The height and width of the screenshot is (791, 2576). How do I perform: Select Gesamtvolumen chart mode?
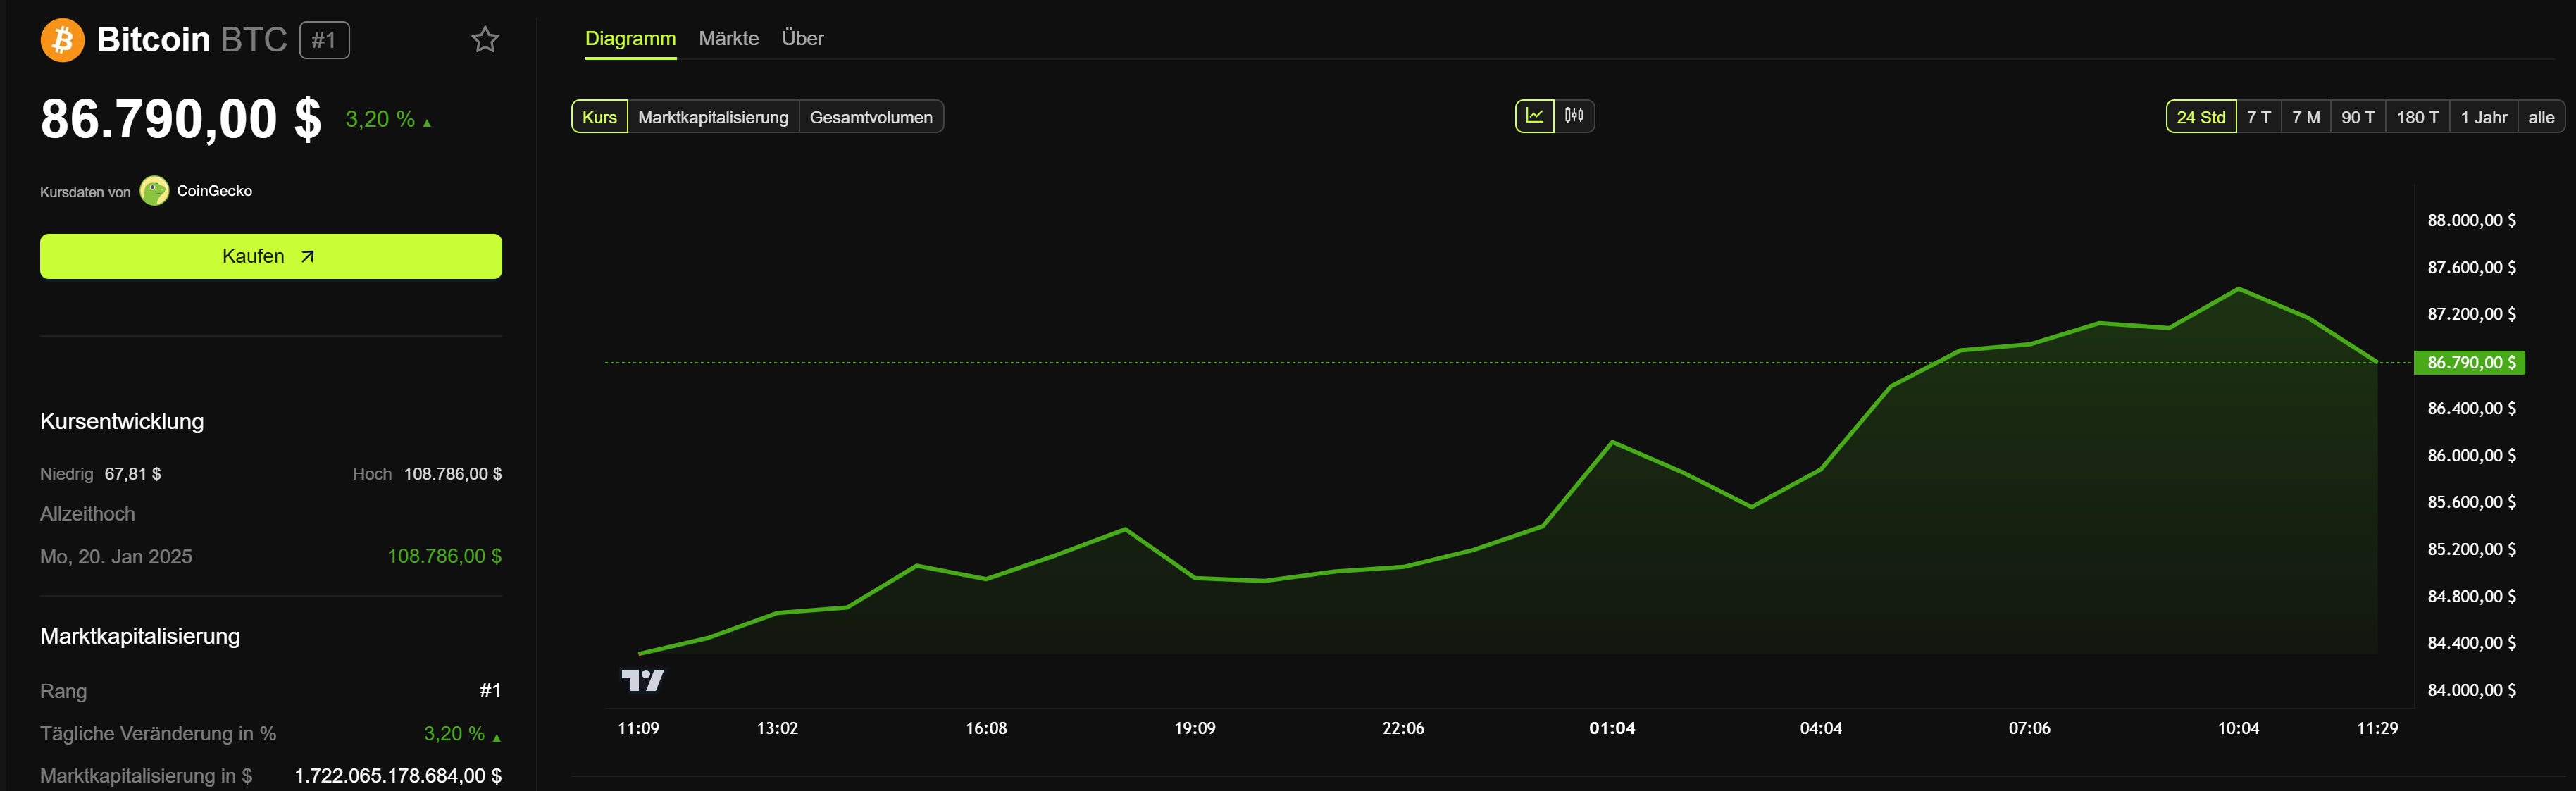coord(870,117)
